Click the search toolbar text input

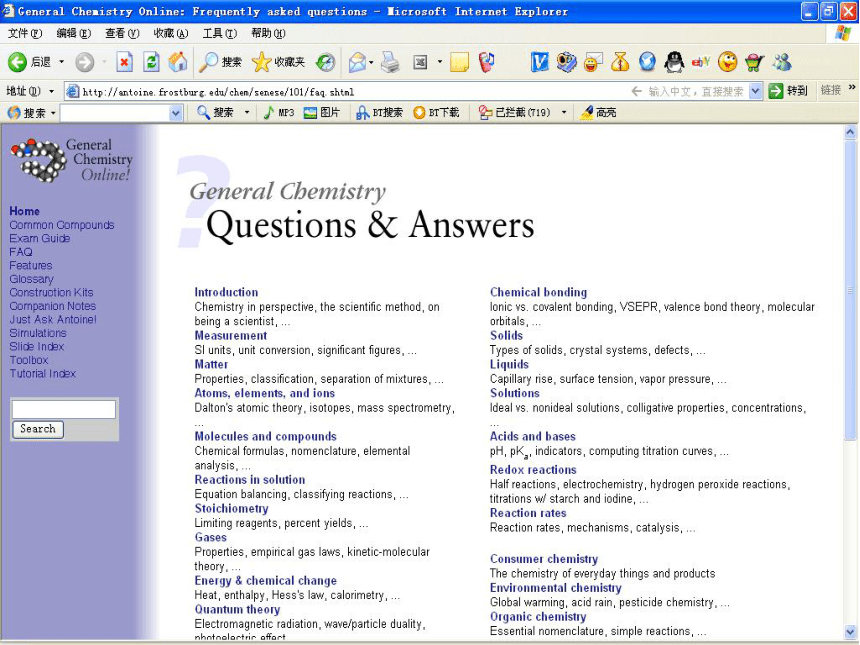[x=121, y=113]
